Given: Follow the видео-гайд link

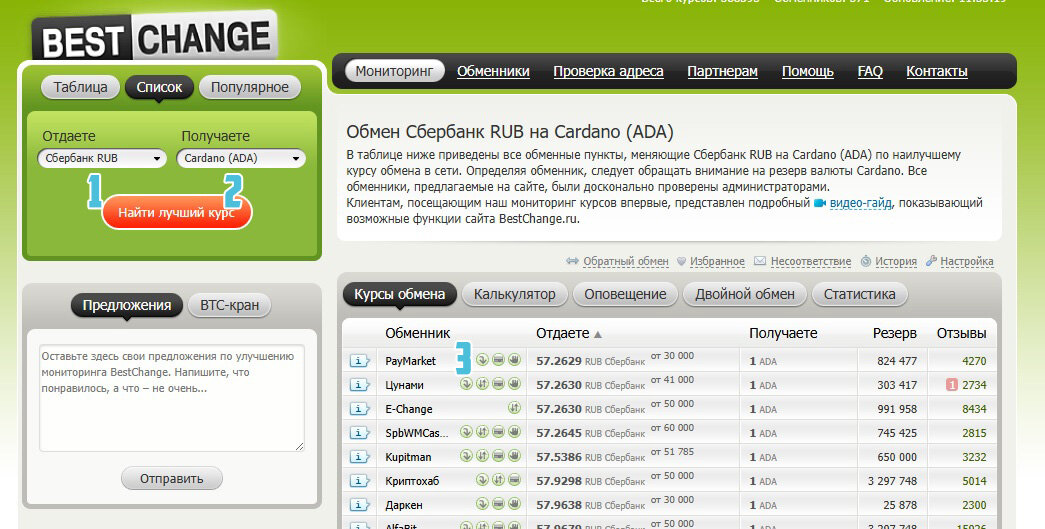Looking at the screenshot, I should [x=860, y=203].
